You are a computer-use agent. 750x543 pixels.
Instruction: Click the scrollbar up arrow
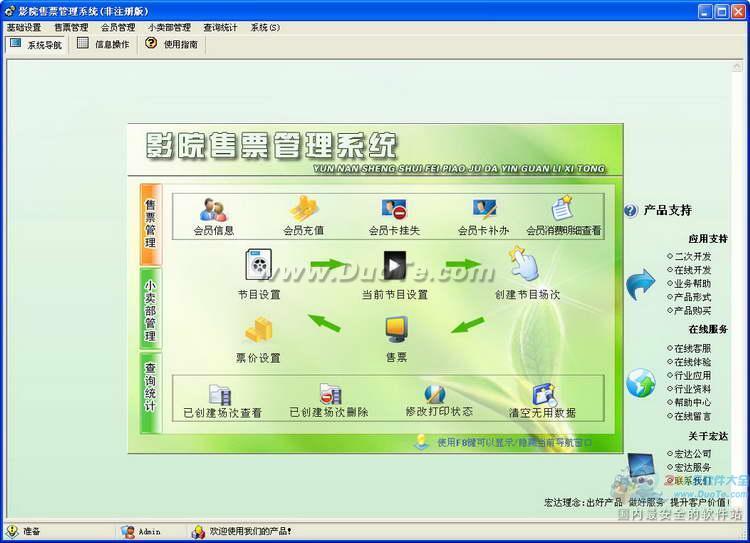click(x=737, y=67)
